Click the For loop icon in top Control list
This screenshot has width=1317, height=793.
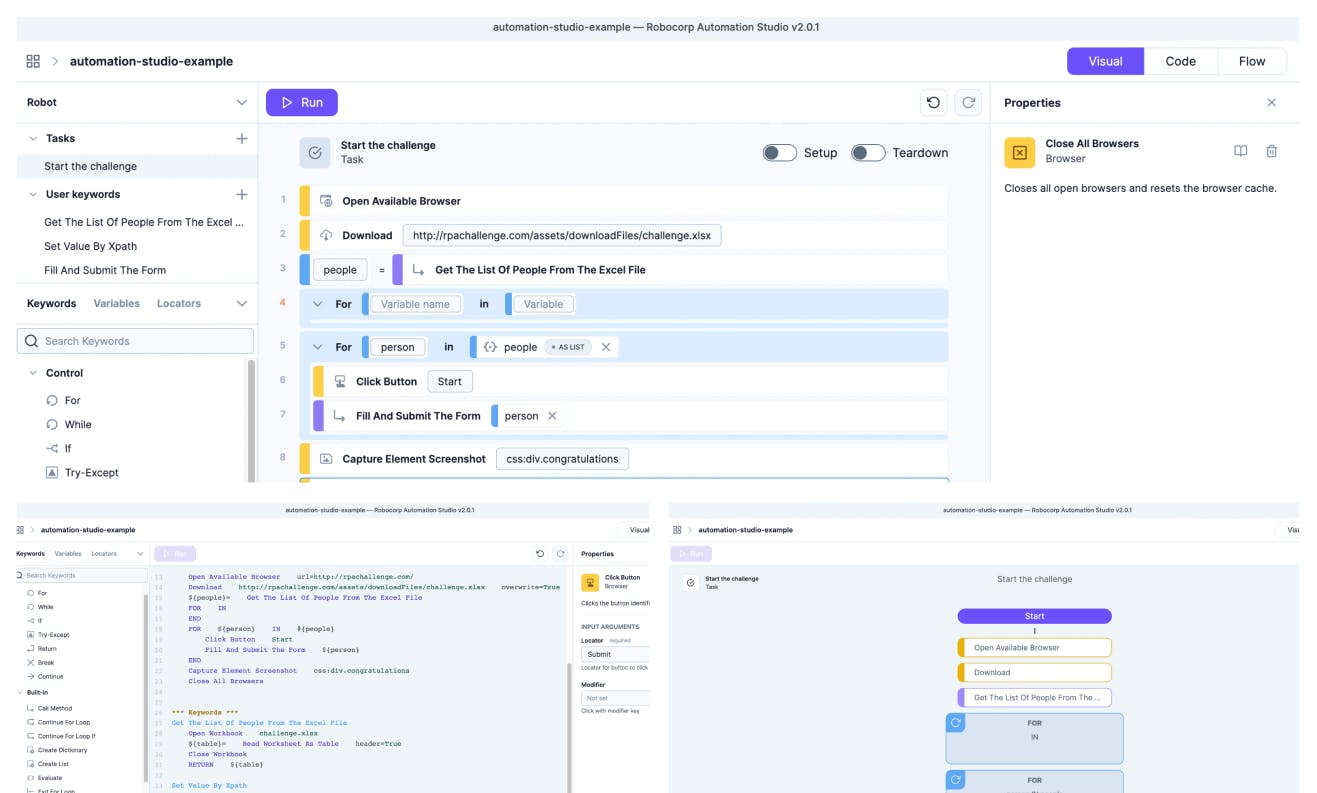(x=52, y=400)
